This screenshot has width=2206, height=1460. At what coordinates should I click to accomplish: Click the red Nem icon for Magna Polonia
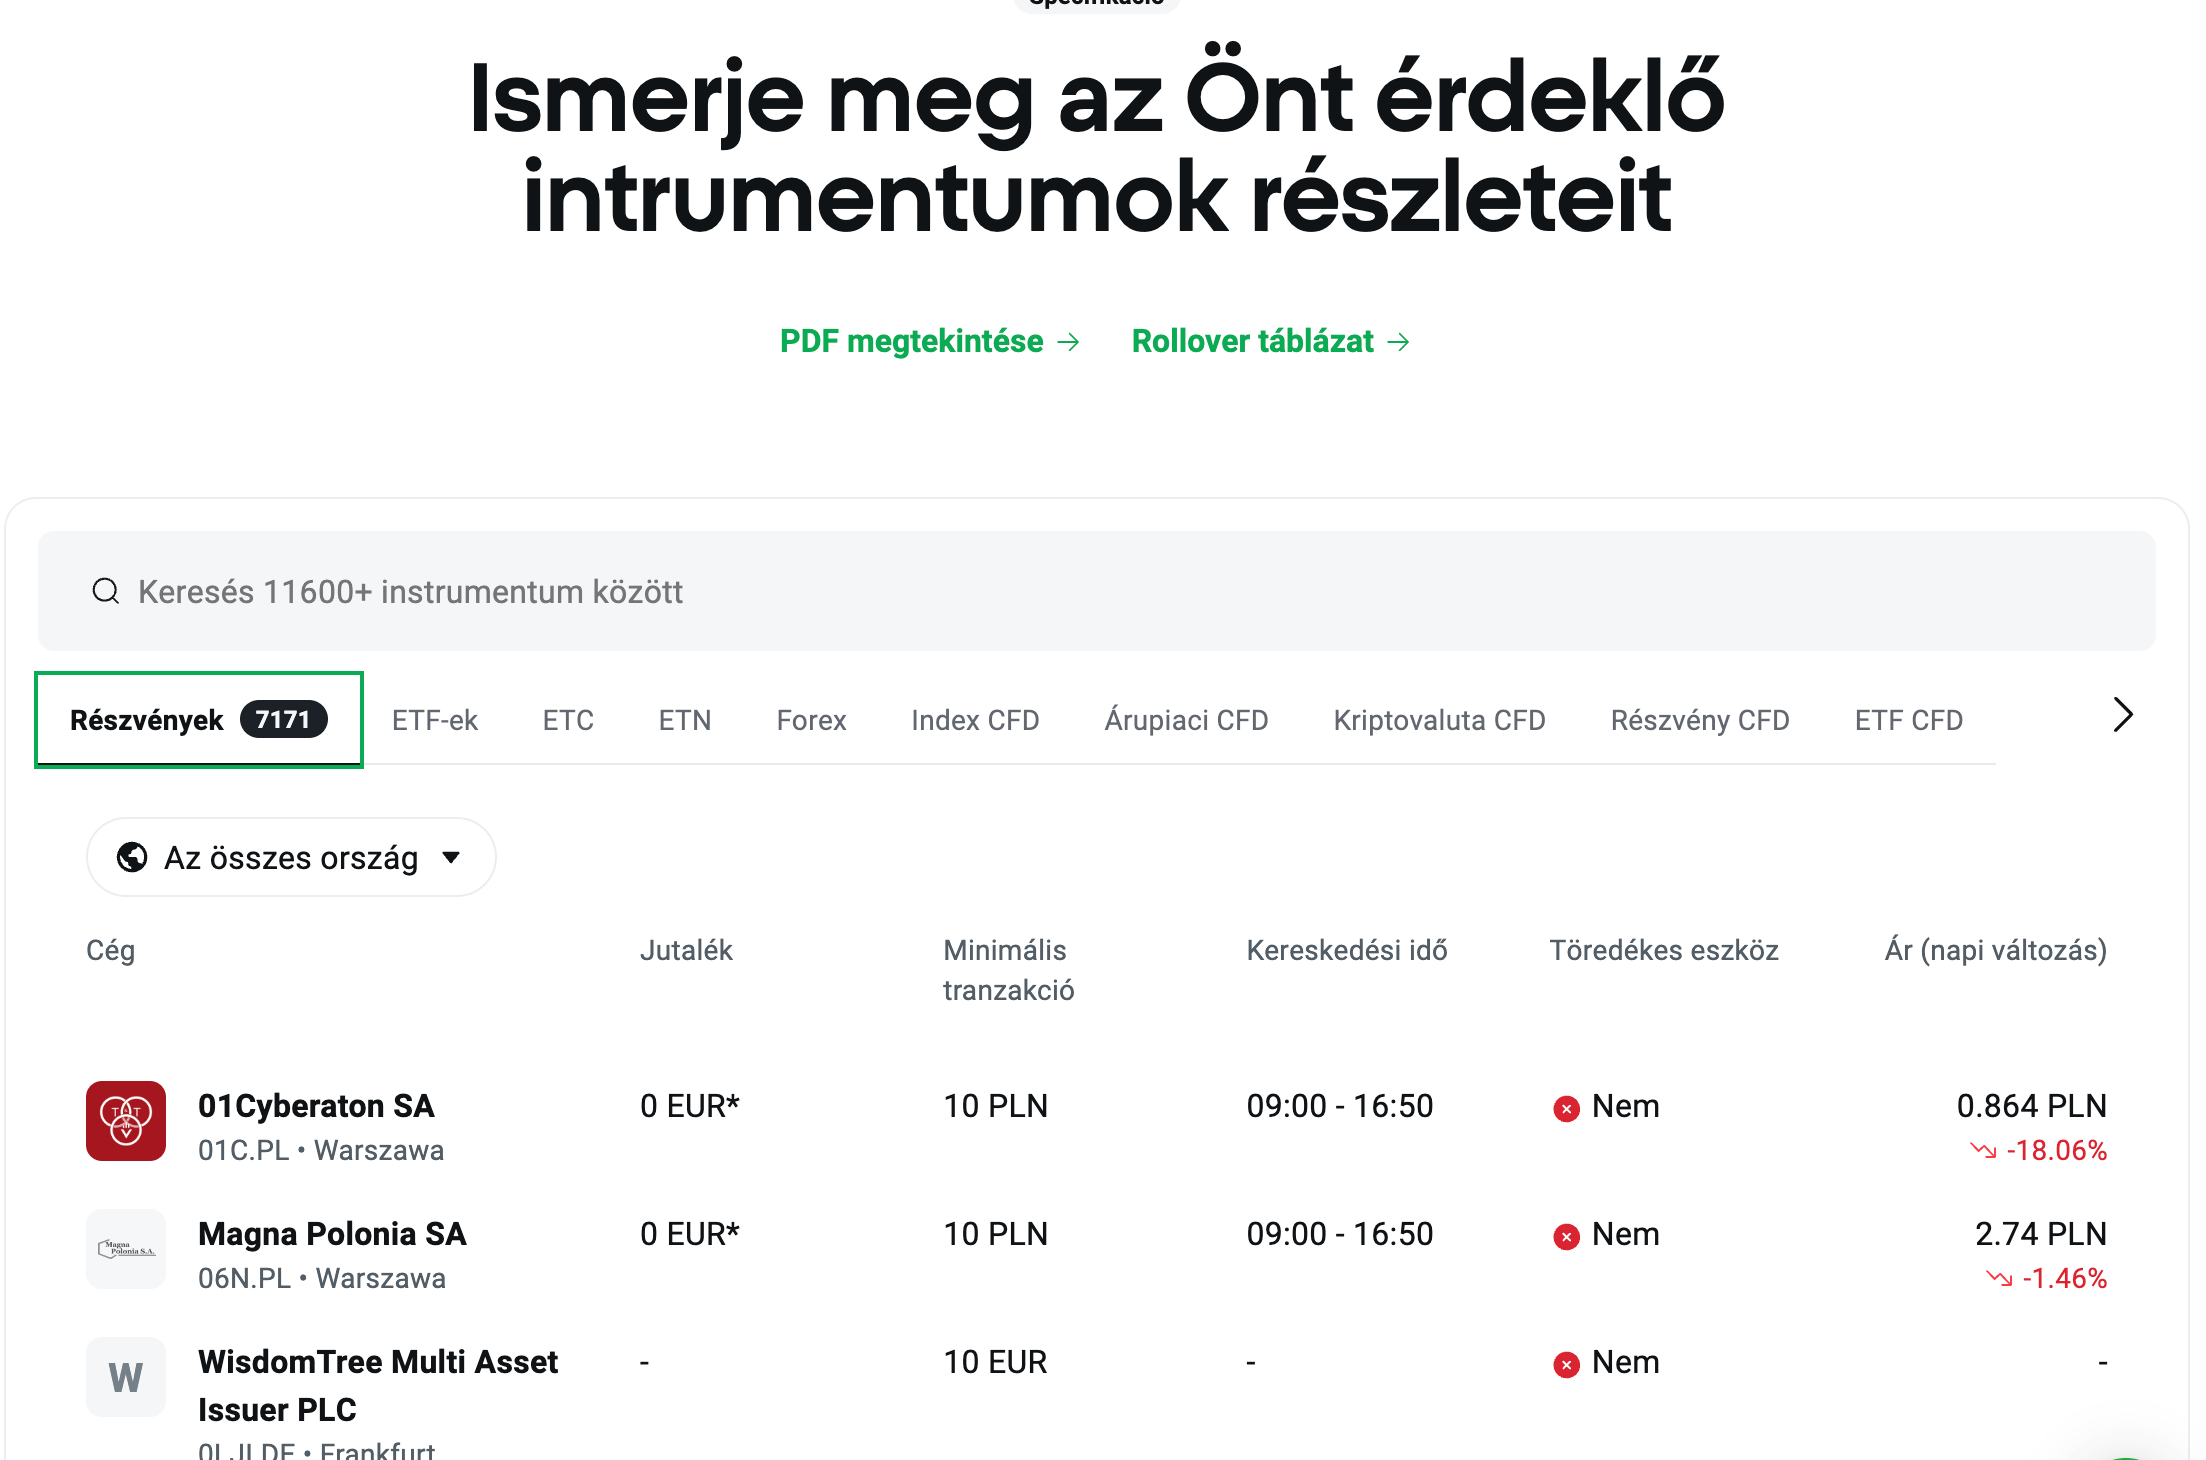point(1566,1236)
